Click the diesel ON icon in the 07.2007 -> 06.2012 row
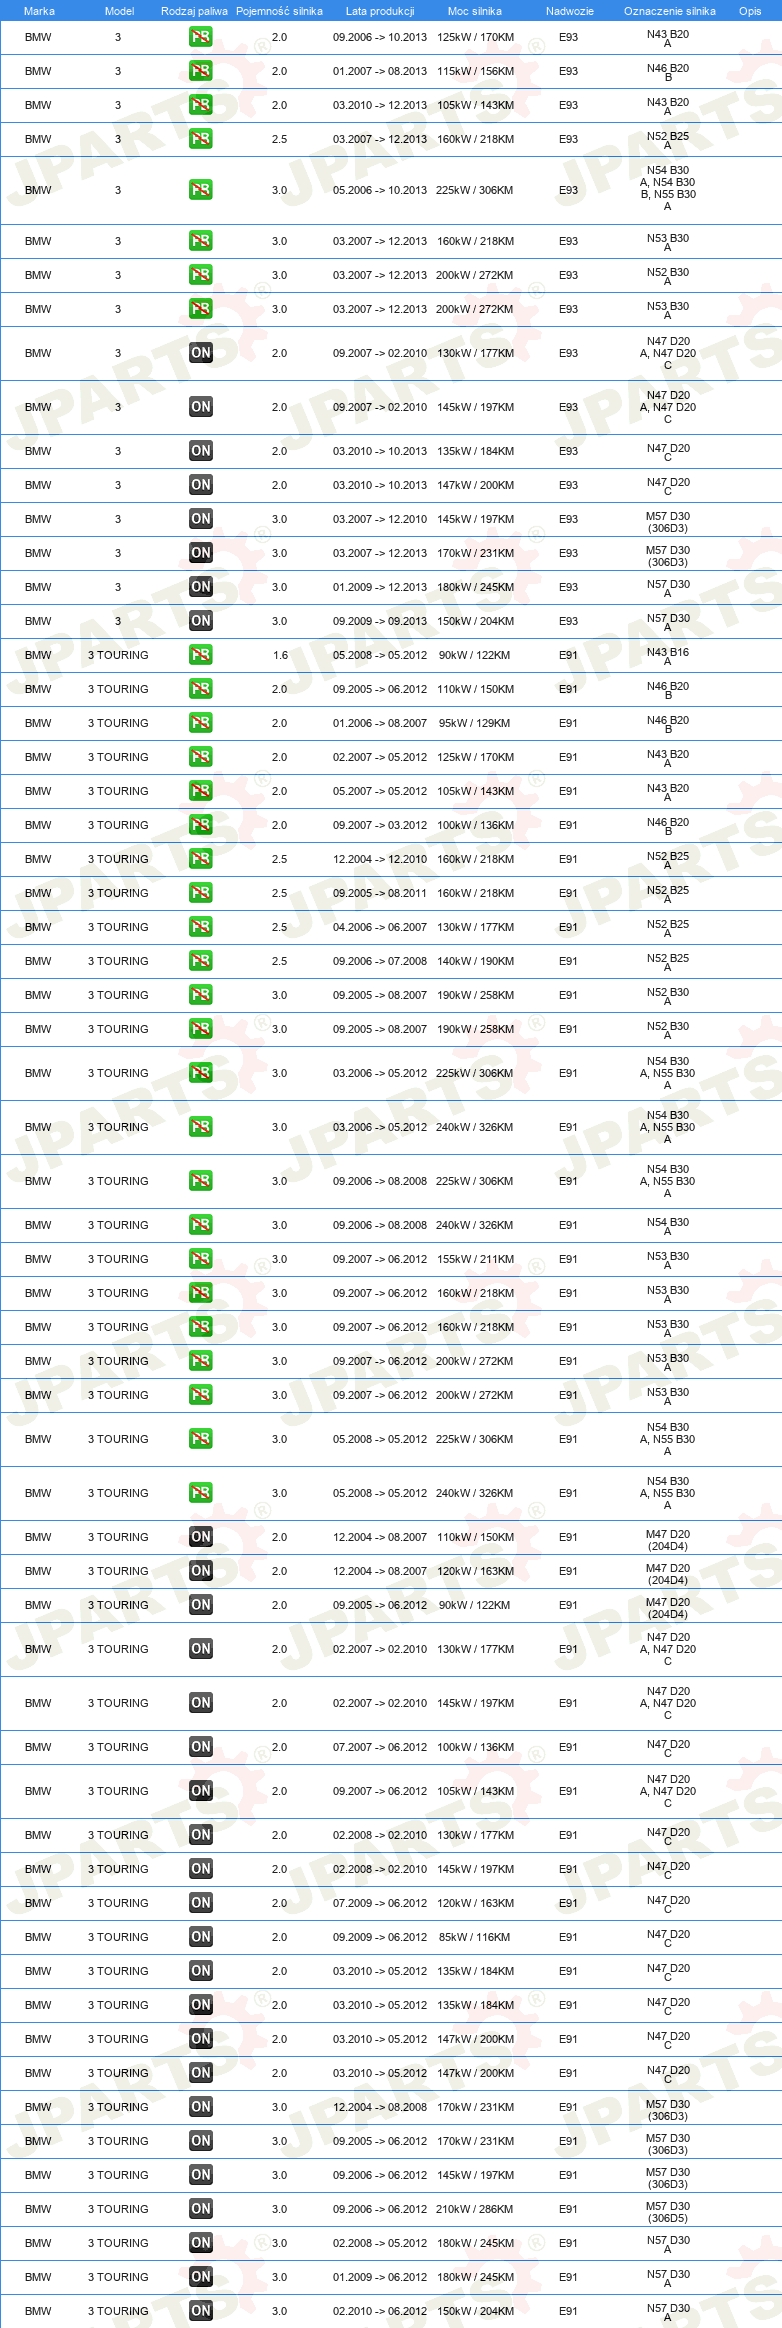Screen dimensions: 782x2328 click(x=200, y=1747)
